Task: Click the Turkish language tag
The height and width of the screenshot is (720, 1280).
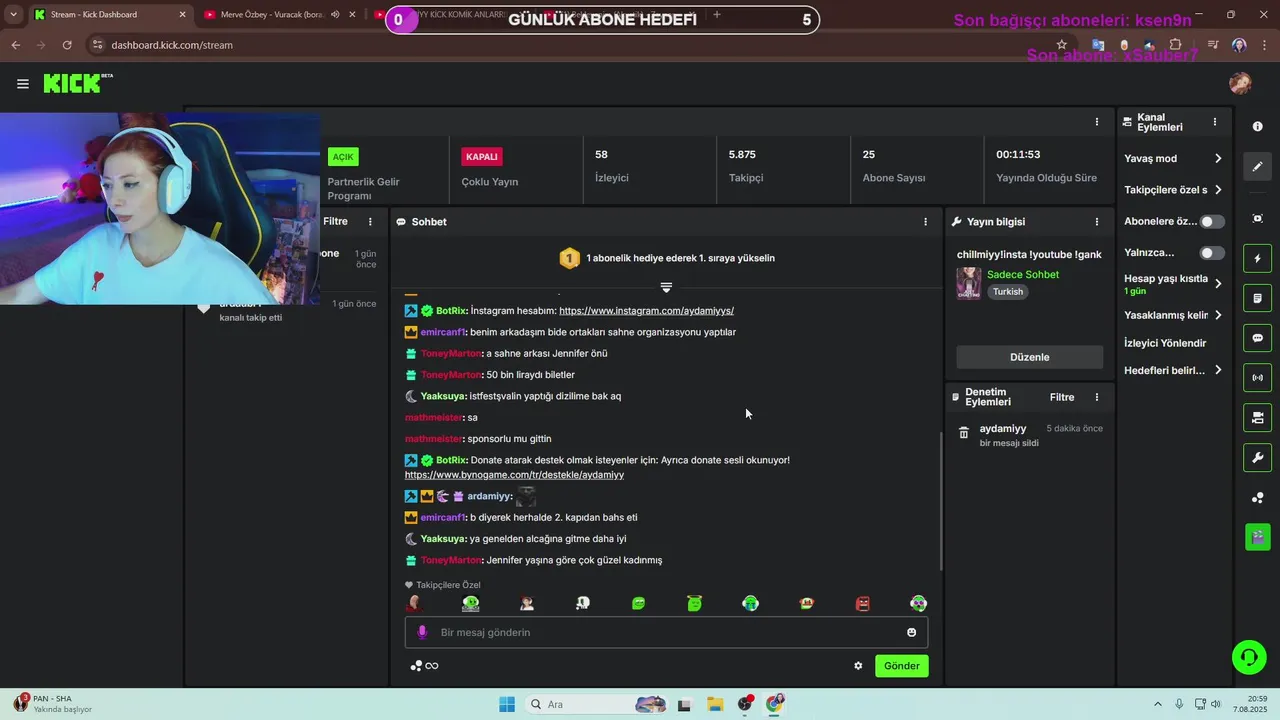Action: click(1008, 292)
